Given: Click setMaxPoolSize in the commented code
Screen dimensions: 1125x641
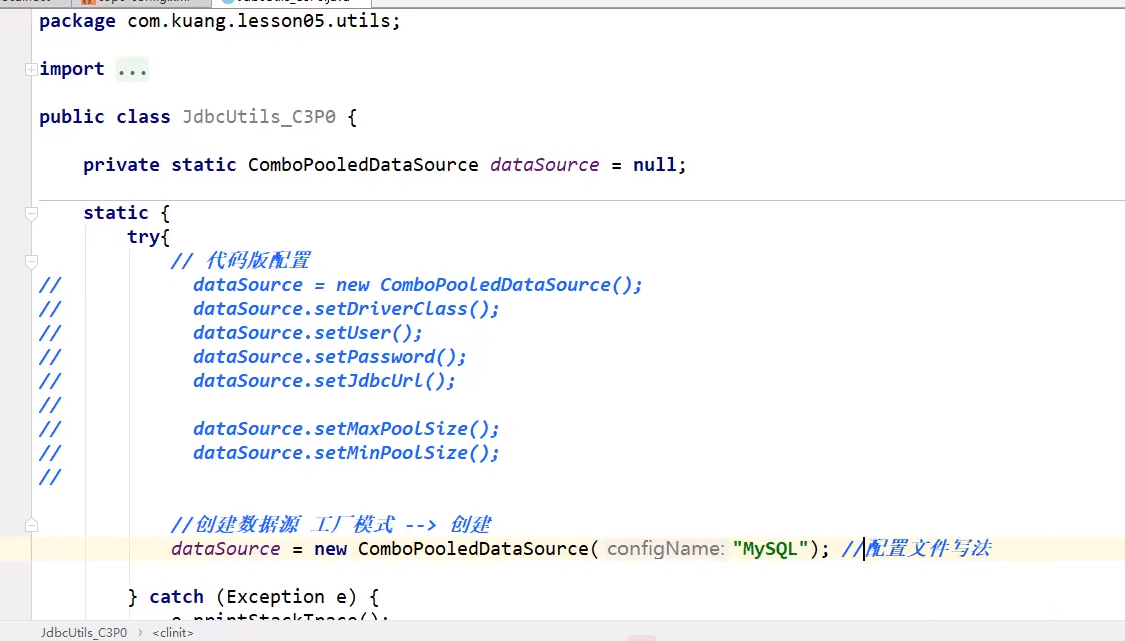Looking at the screenshot, I should (x=390, y=429).
